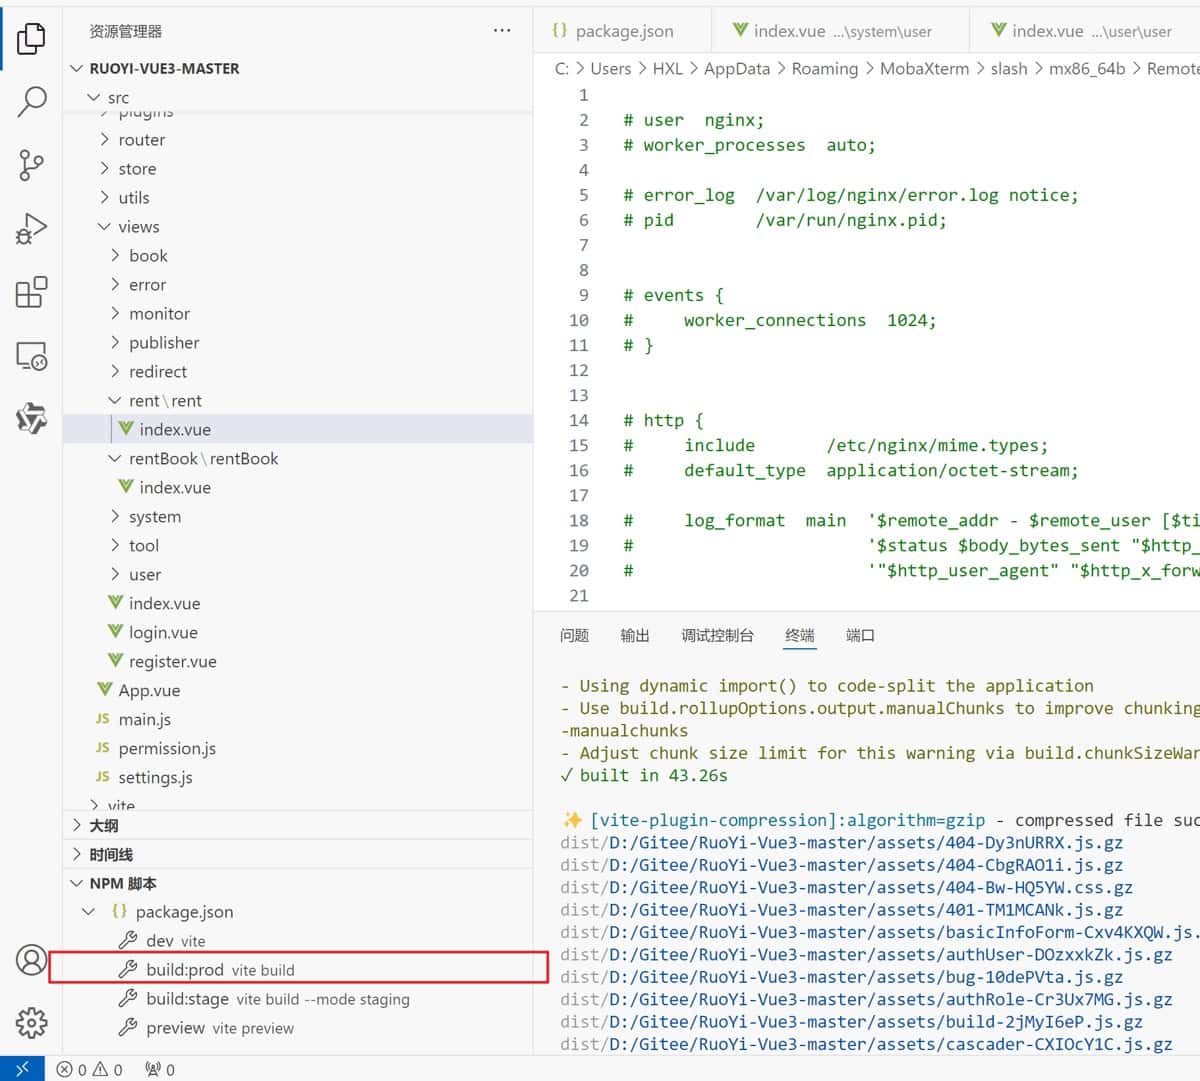Viewport: 1200px width, 1081px height.
Task: Open the 调试控制台 debug console tab
Action: [x=717, y=635]
